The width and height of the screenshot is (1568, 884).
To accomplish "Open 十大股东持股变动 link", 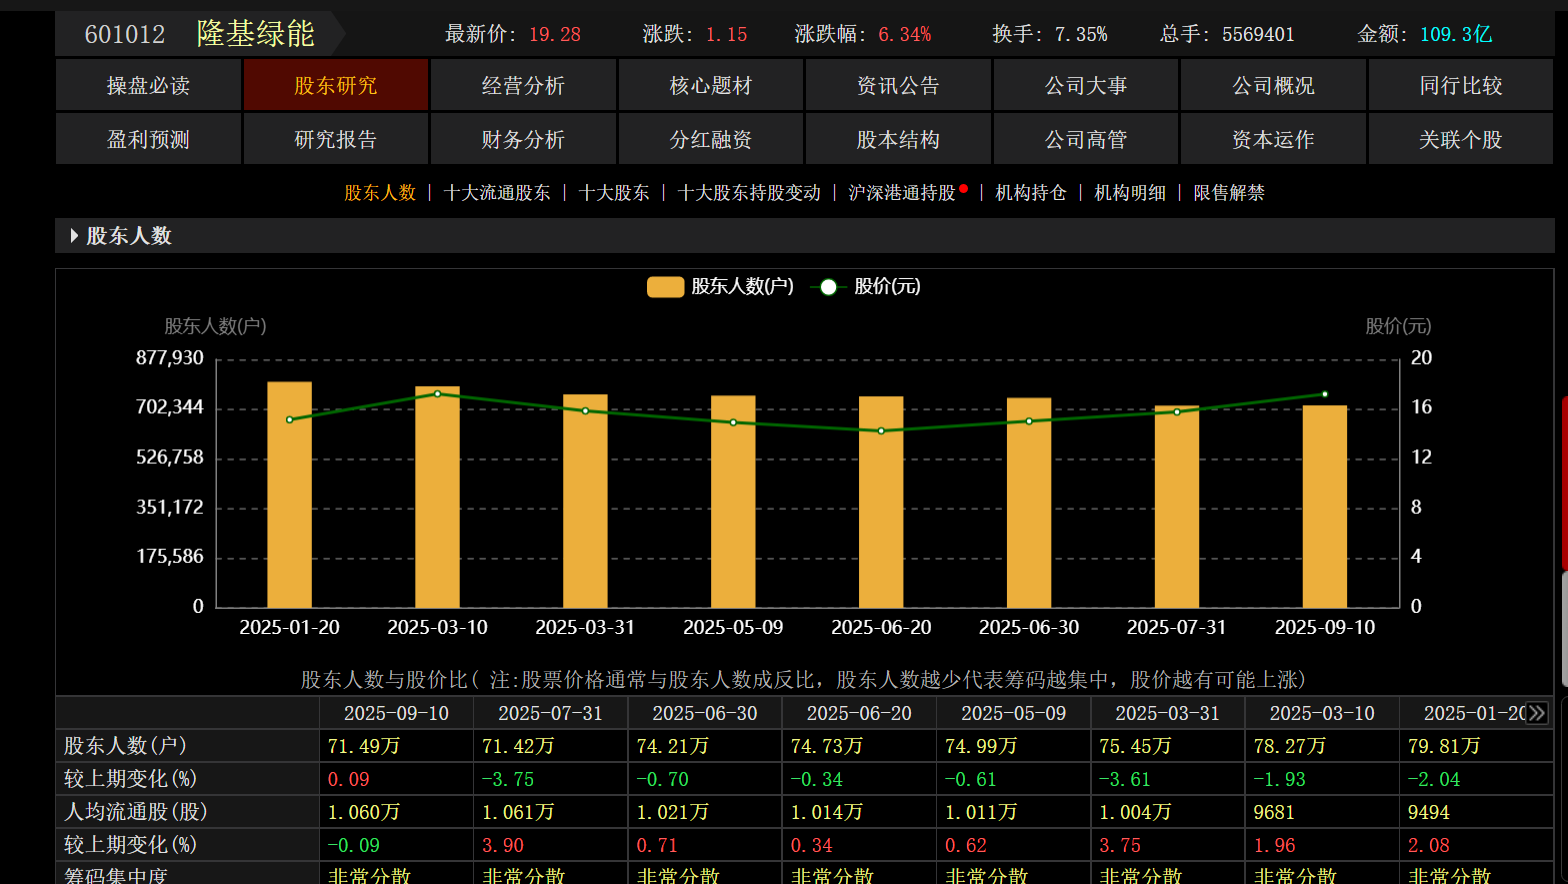I will coord(749,193).
